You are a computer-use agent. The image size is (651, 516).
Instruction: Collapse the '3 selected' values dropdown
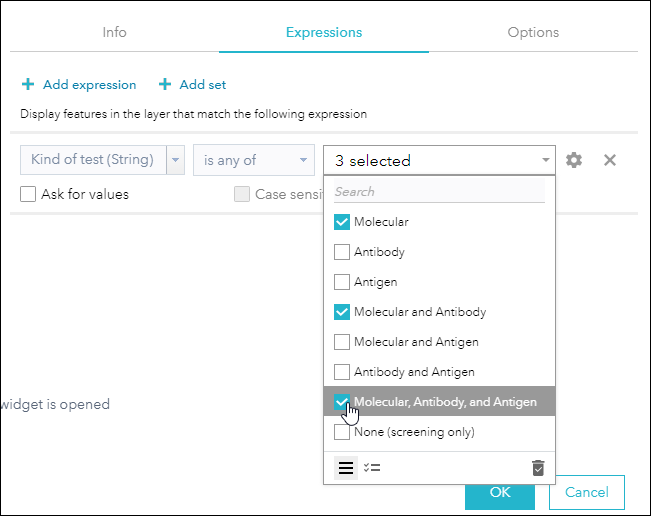(546, 160)
